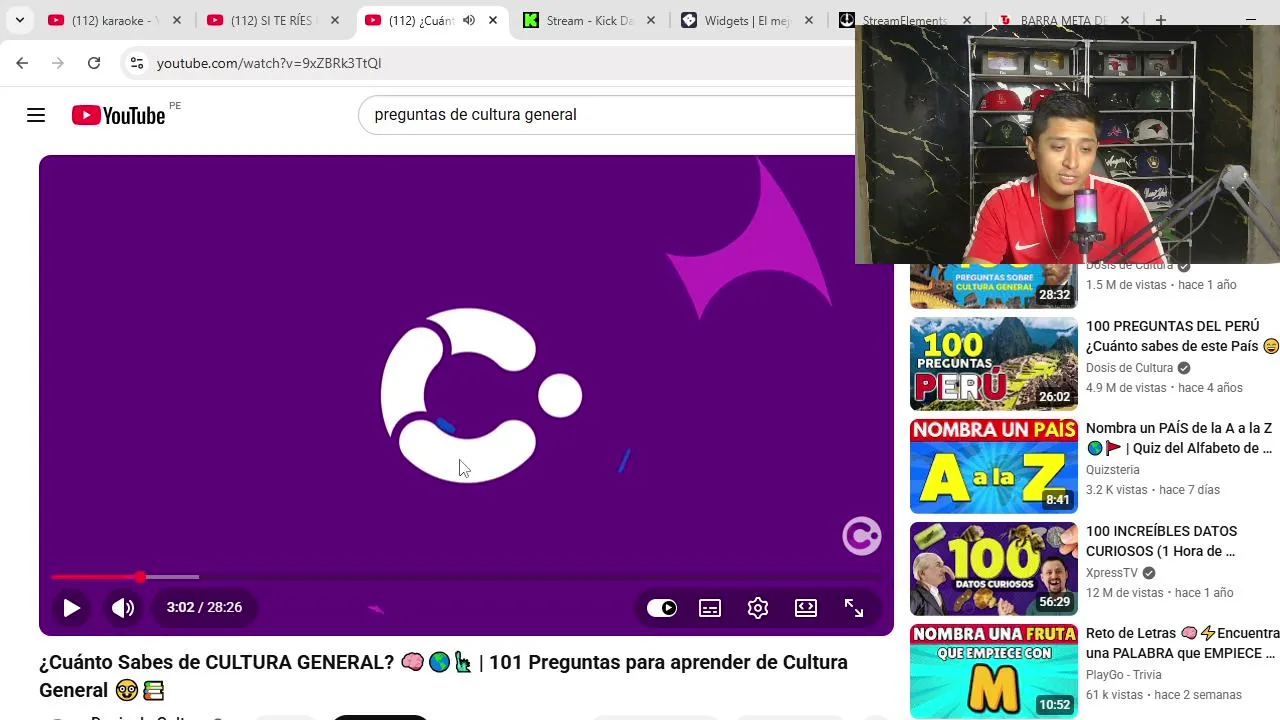1280x720 pixels.
Task: Open the Nombra un PAÍS de la A a la Z title
Action: (x=1179, y=438)
